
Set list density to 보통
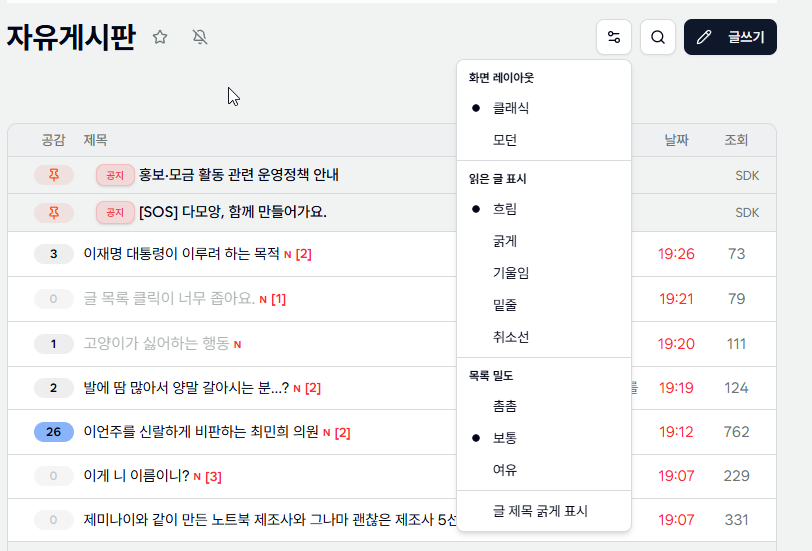pyautogui.click(x=544, y=438)
